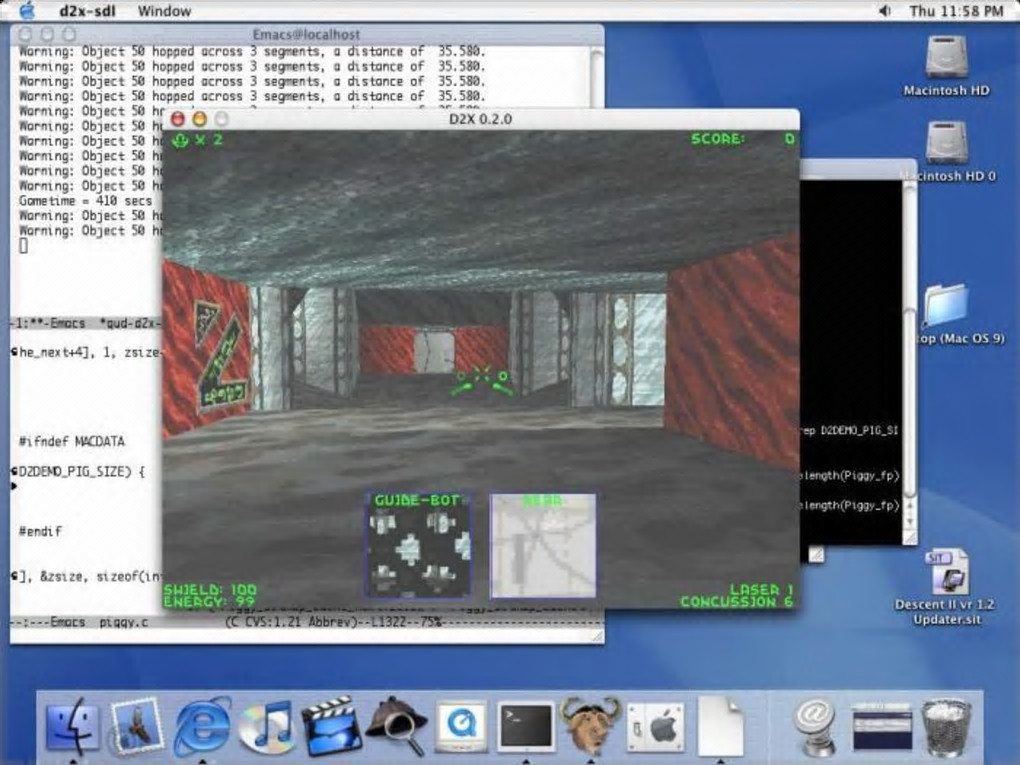
Task: Click the terminal window scrollbar down arrow
Action: coord(910,522)
